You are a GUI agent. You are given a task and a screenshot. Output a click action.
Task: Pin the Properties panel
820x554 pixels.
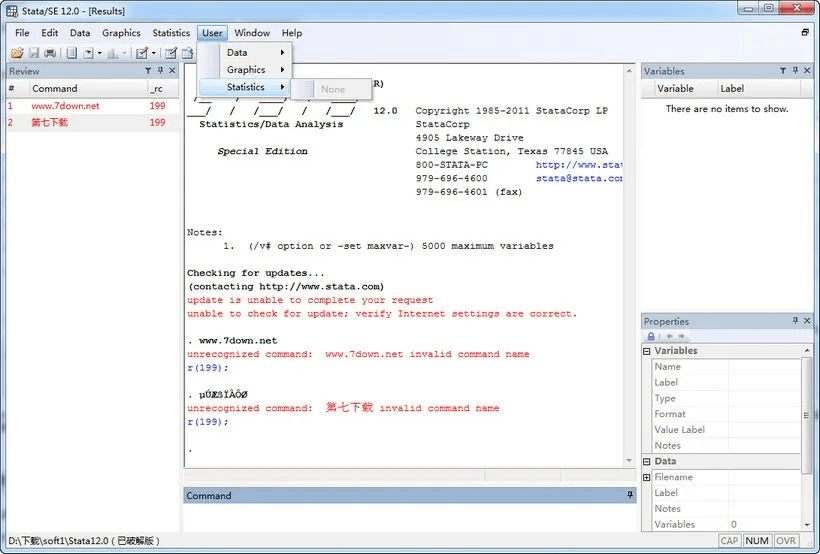(x=795, y=321)
